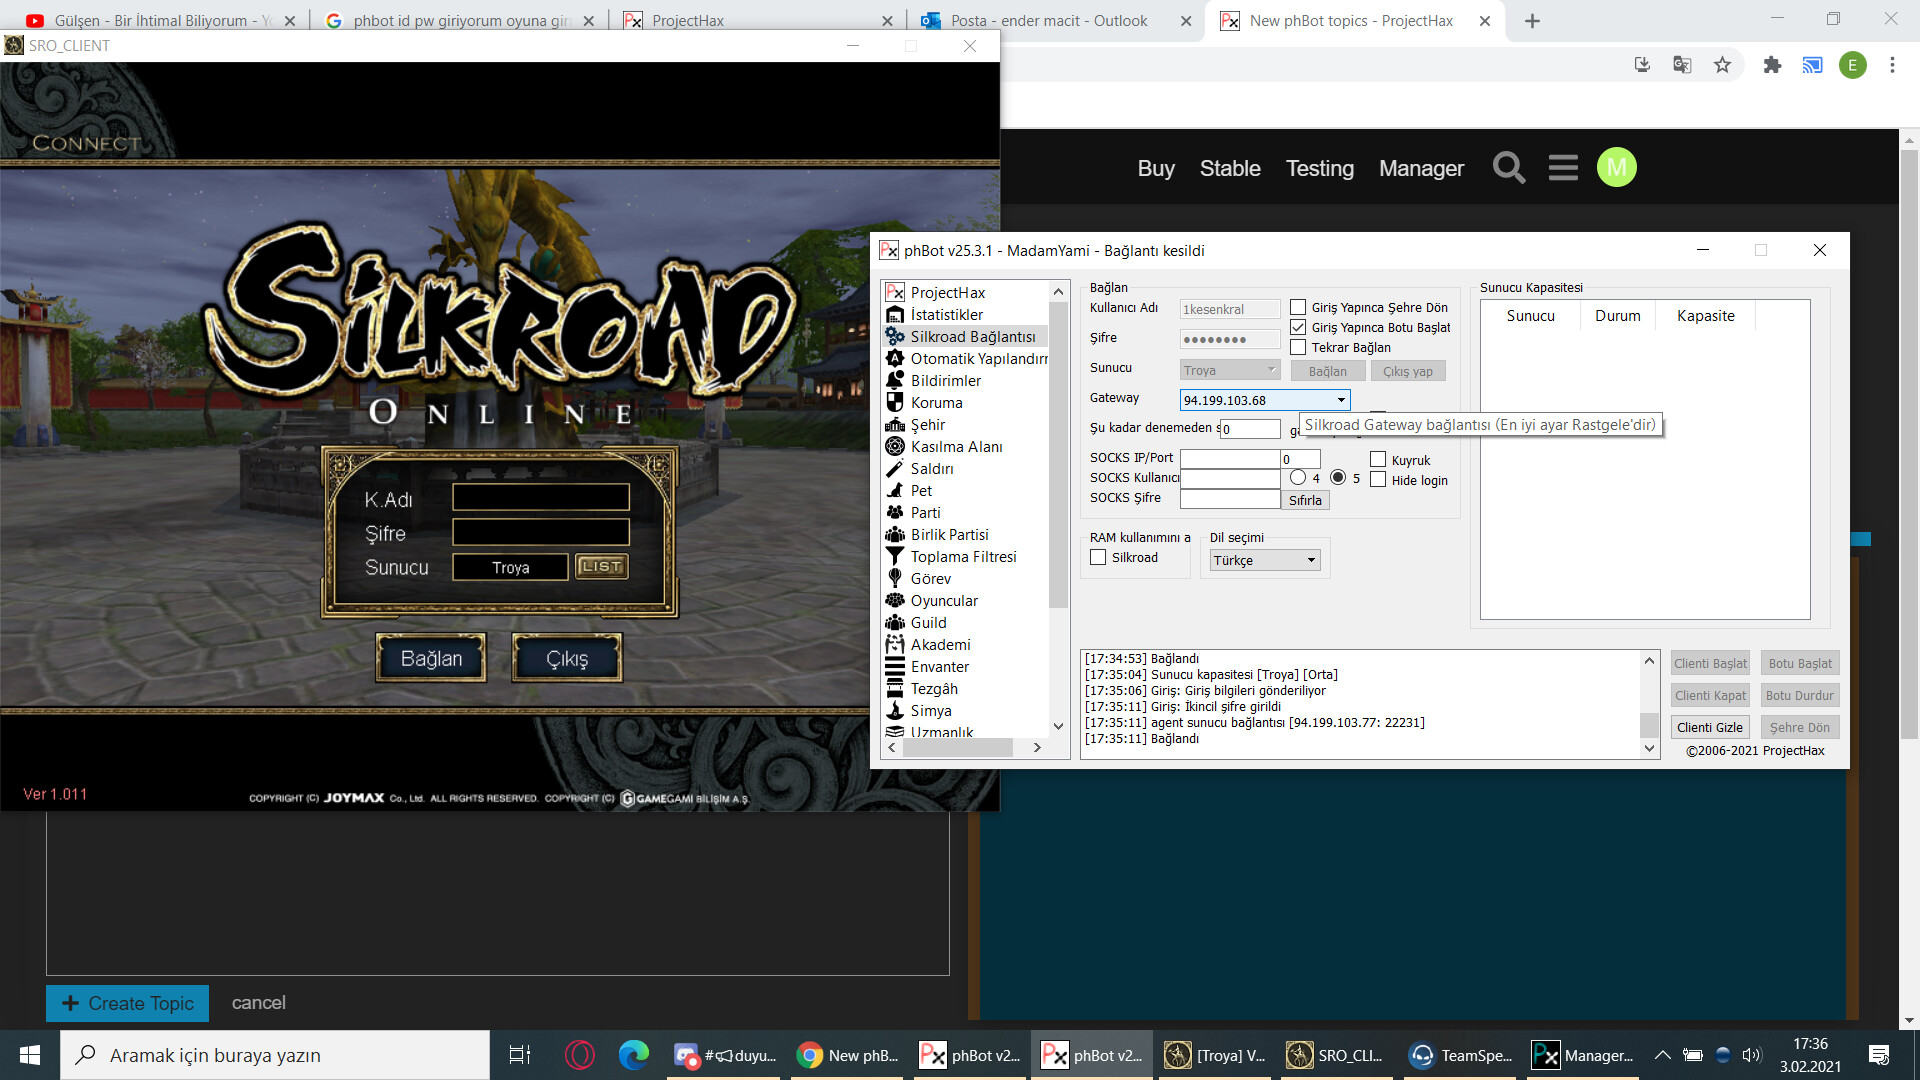Select SOCKS version 4 radio button
Viewport: 1920px width, 1080px height.
point(1298,478)
